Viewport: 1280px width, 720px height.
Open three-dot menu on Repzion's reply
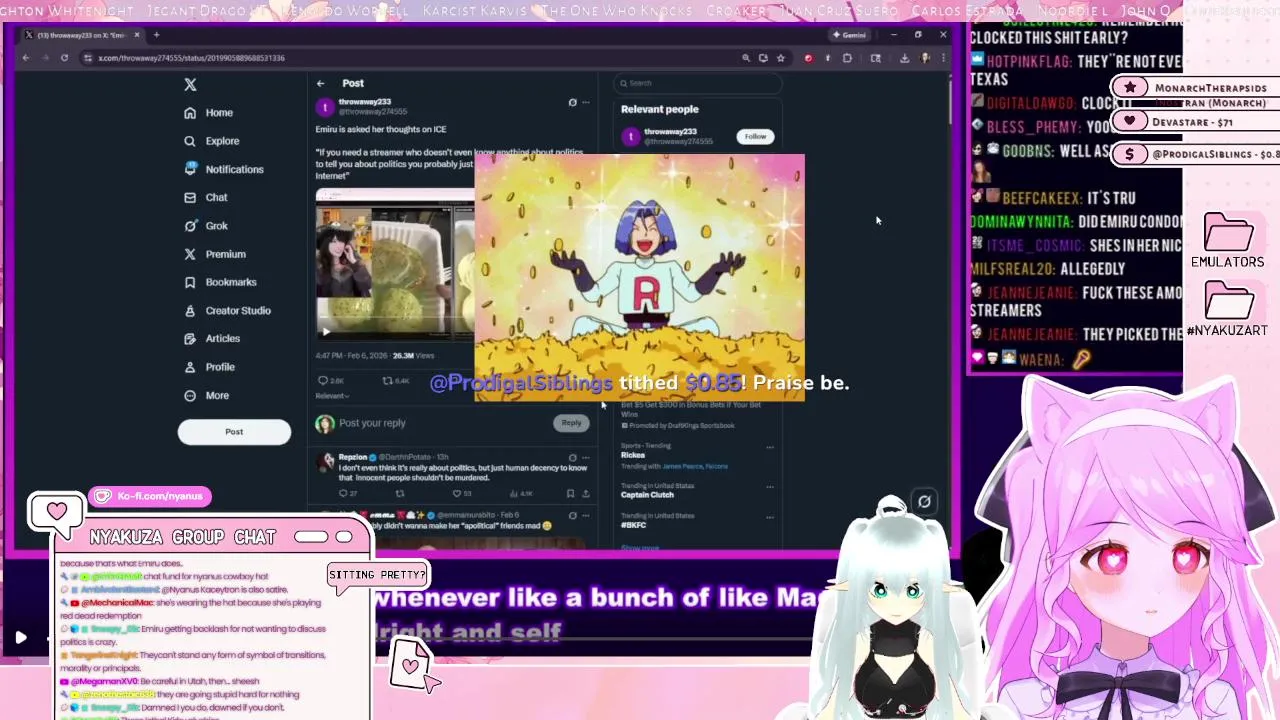[x=586, y=457]
